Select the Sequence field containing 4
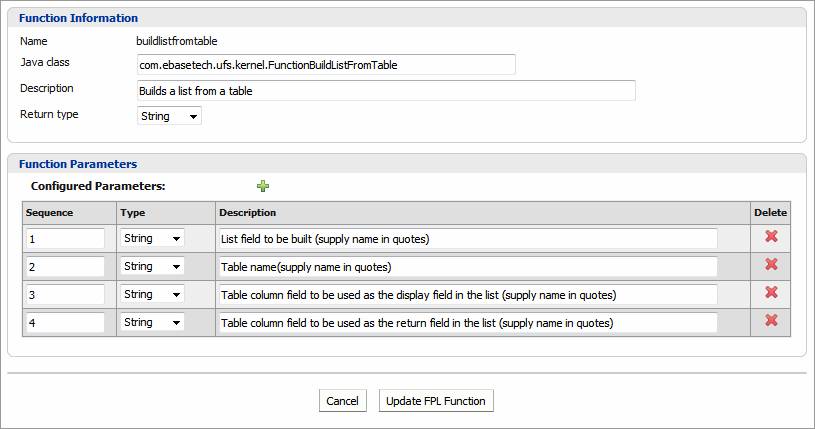815x429 pixels. pyautogui.click(x=65, y=323)
